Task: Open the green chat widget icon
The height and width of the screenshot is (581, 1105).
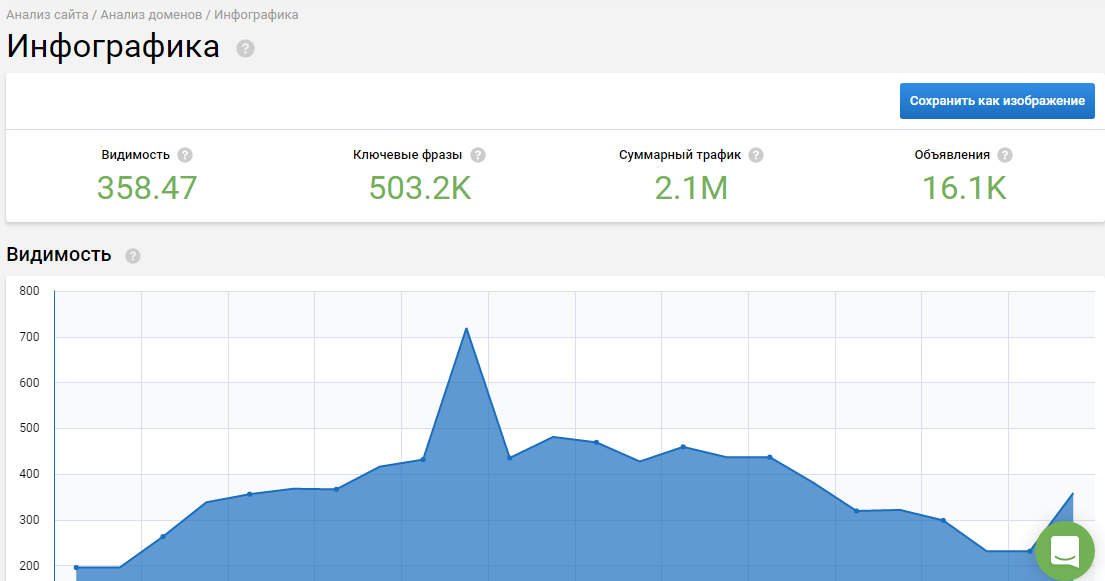Action: (x=1064, y=551)
